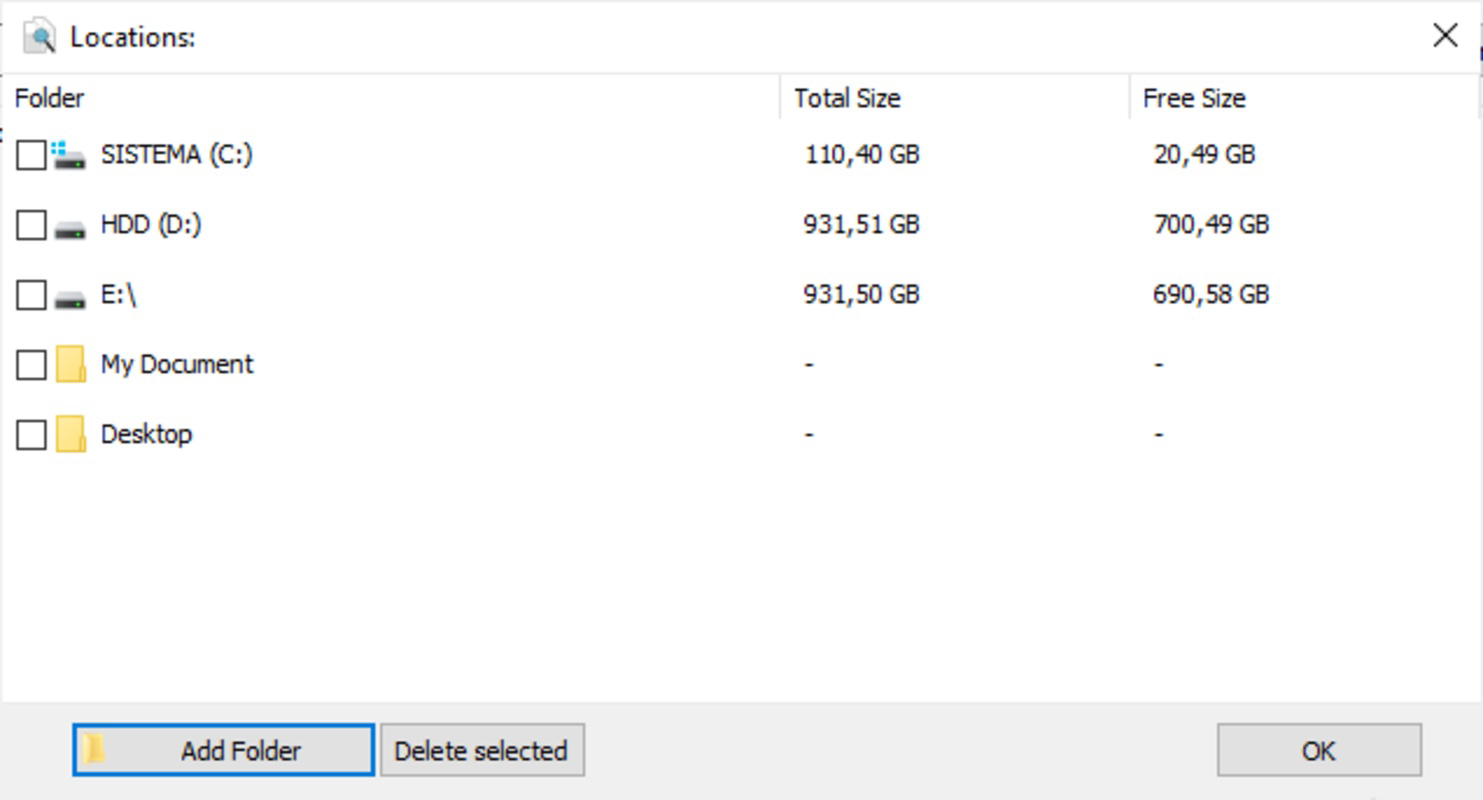Click the Locations magnifier icon in title bar

click(x=39, y=36)
